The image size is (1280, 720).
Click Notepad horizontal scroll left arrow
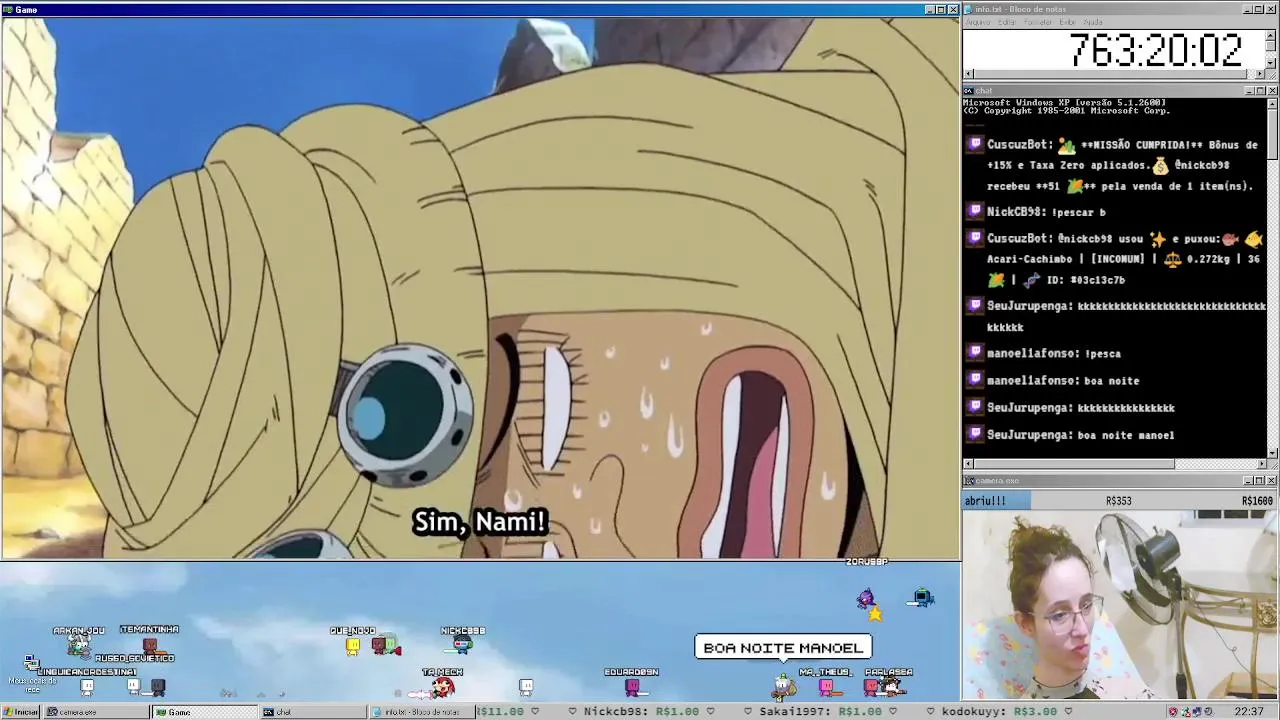pyautogui.click(x=968, y=74)
